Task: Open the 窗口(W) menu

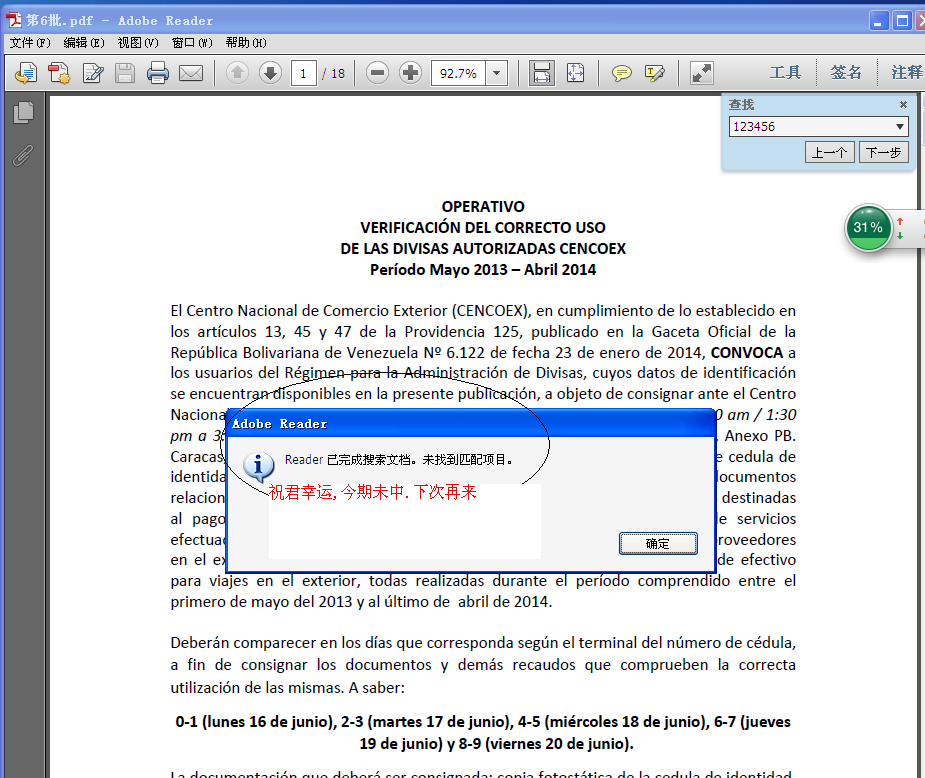Action: [192, 42]
